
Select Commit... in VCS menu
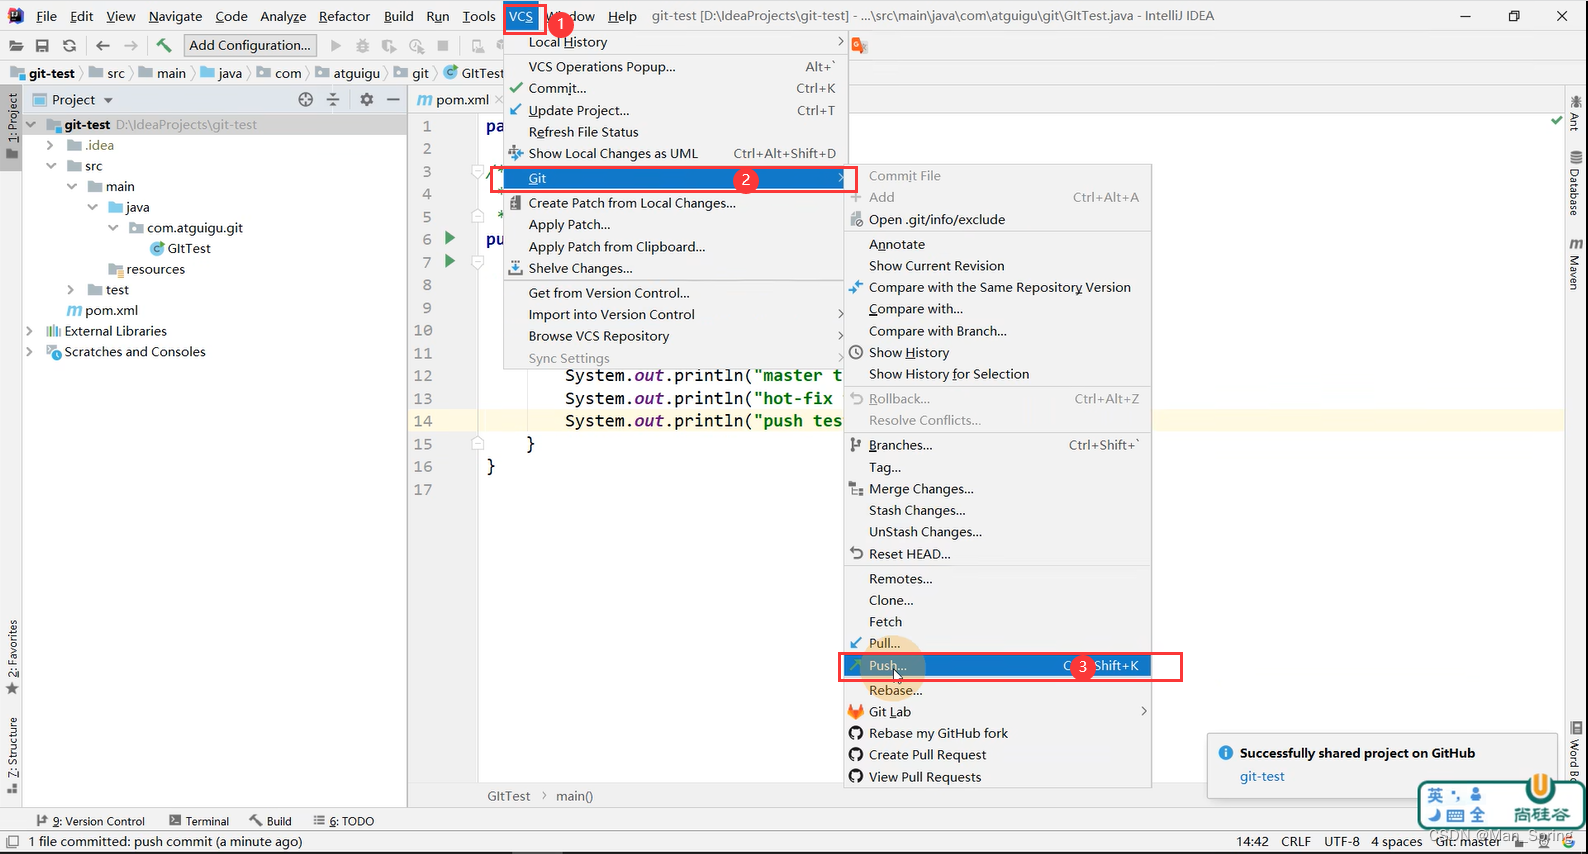click(x=675, y=88)
